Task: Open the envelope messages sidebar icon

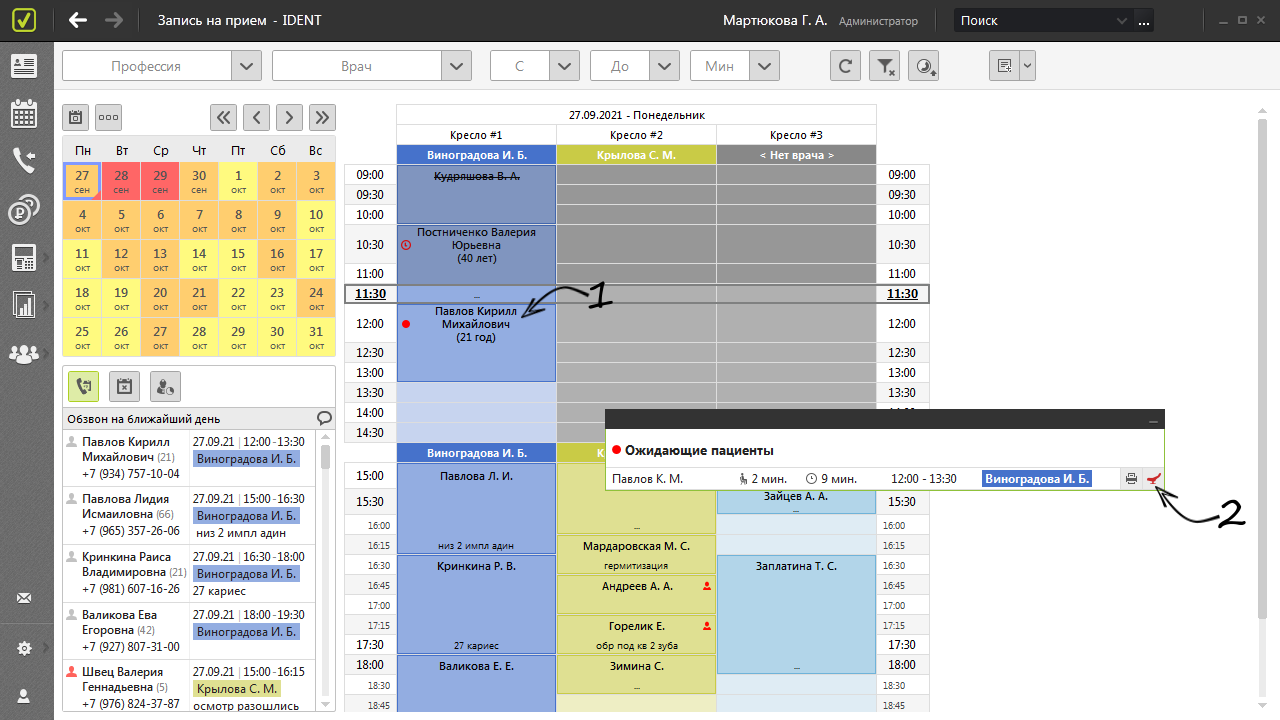Action: (24, 599)
